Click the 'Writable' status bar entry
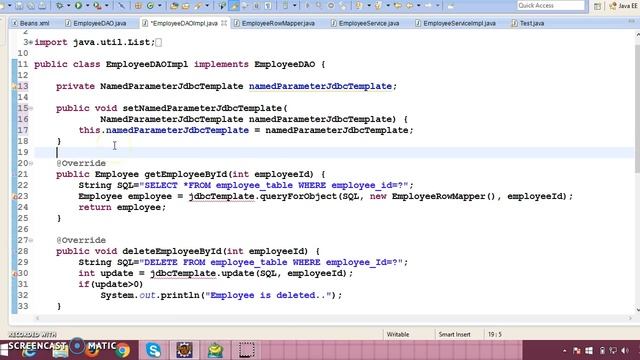Image resolution: width=640 pixels, height=360 pixels. pyautogui.click(x=398, y=334)
